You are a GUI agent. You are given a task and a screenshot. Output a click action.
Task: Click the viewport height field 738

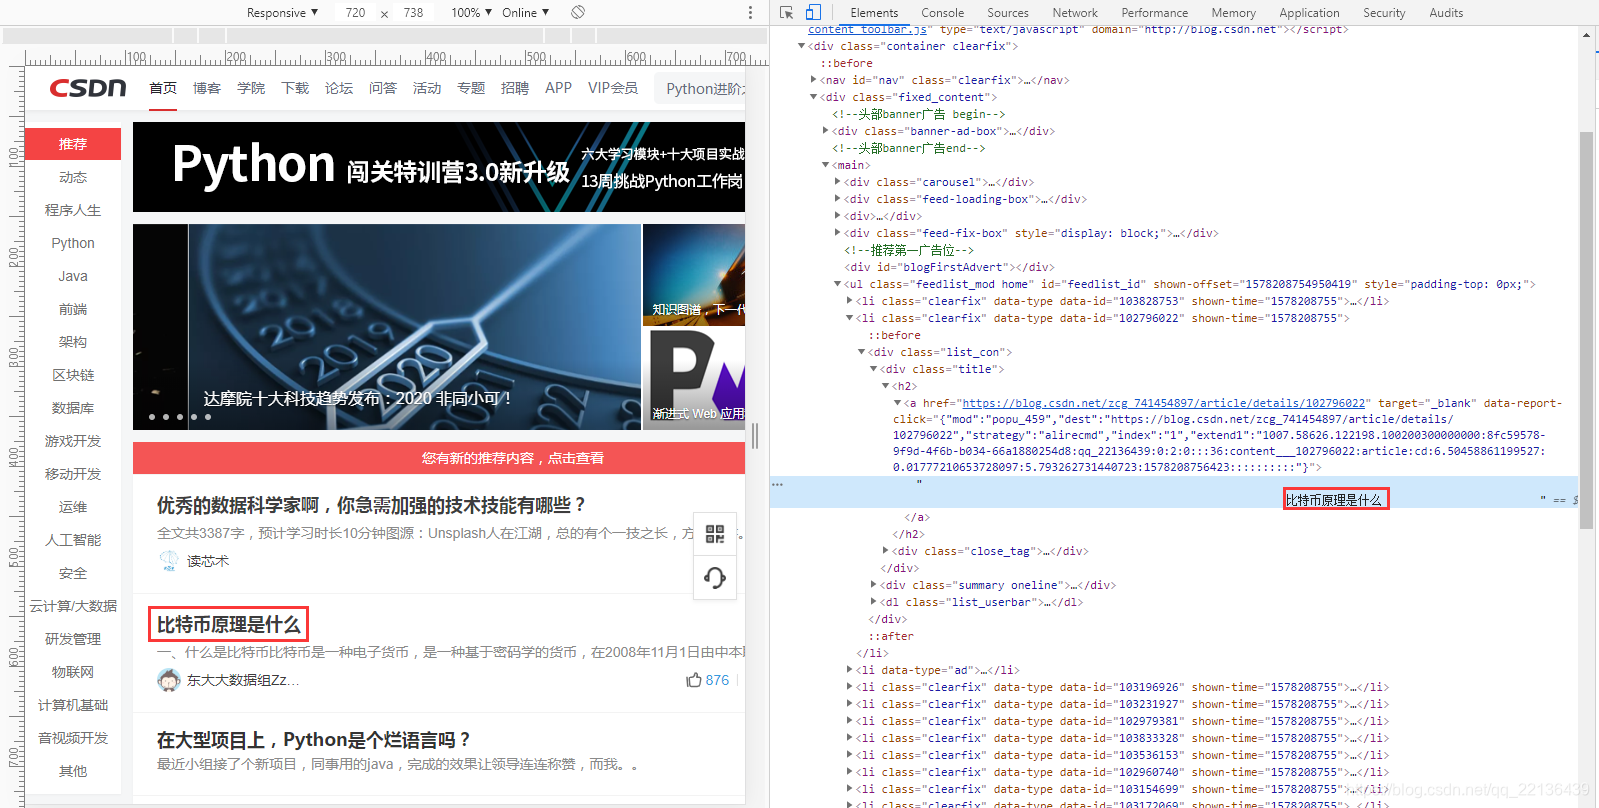(x=413, y=12)
